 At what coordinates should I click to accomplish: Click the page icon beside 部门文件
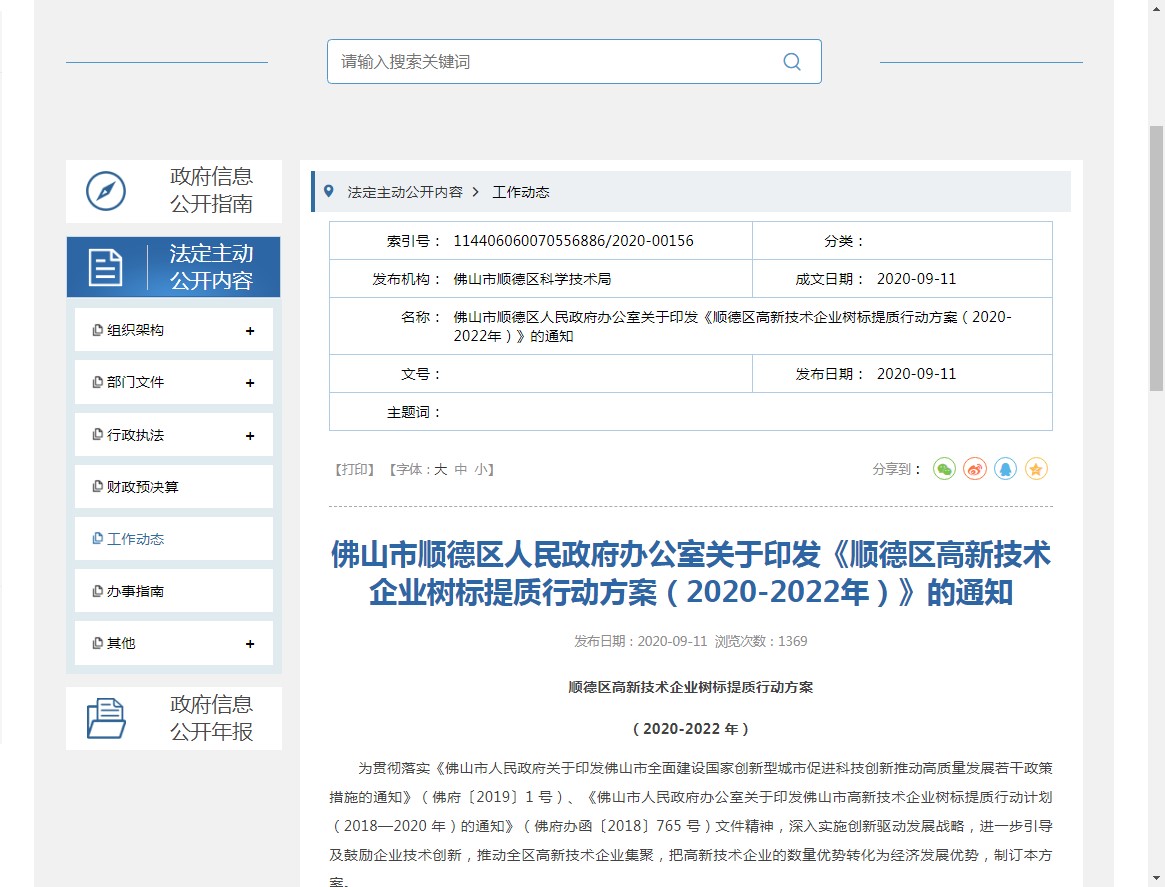point(97,382)
